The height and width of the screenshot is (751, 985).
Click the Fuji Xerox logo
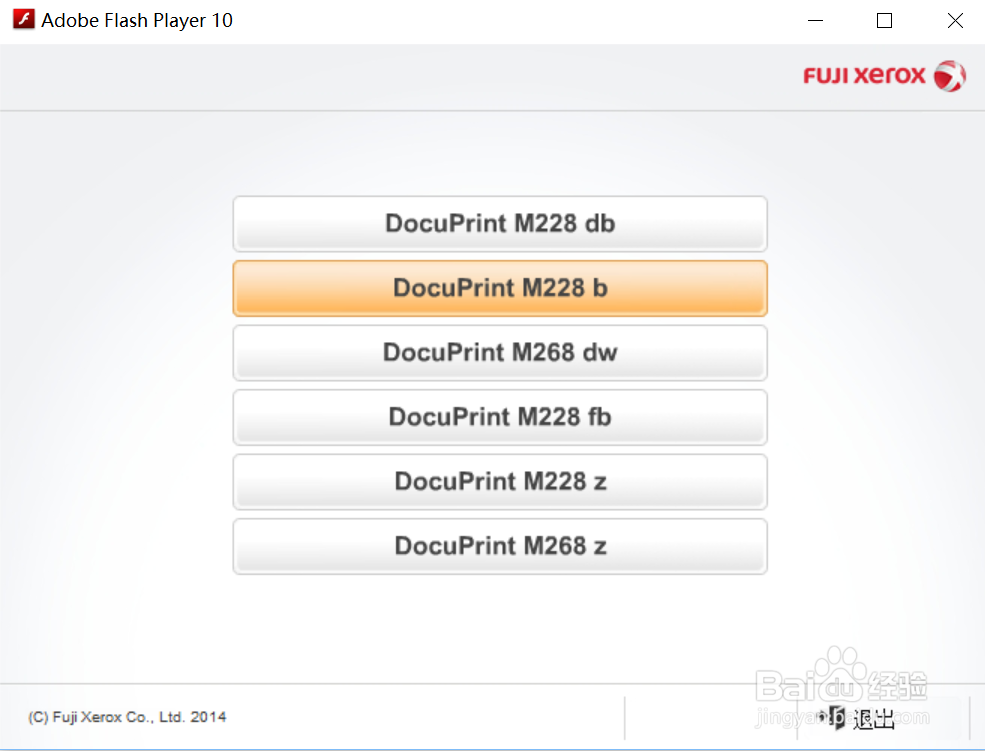pos(884,76)
